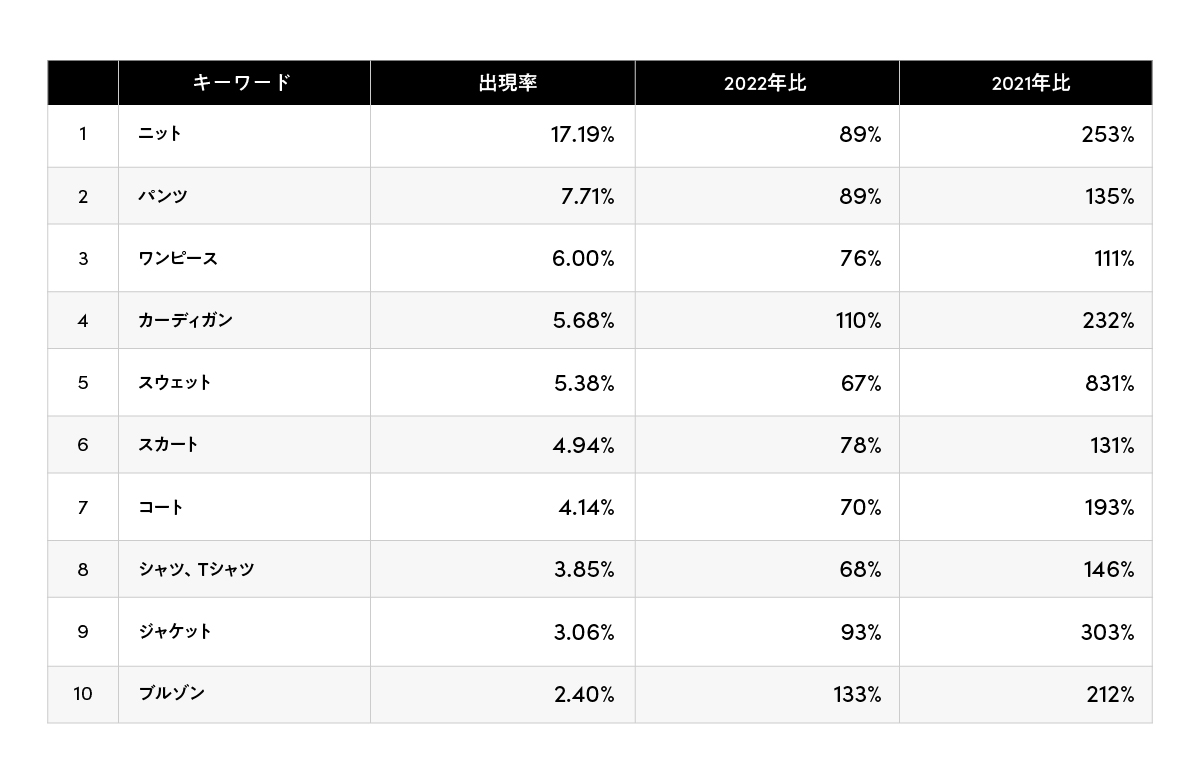
Task: Click the ジャケット keyword cell
Action: point(175,632)
